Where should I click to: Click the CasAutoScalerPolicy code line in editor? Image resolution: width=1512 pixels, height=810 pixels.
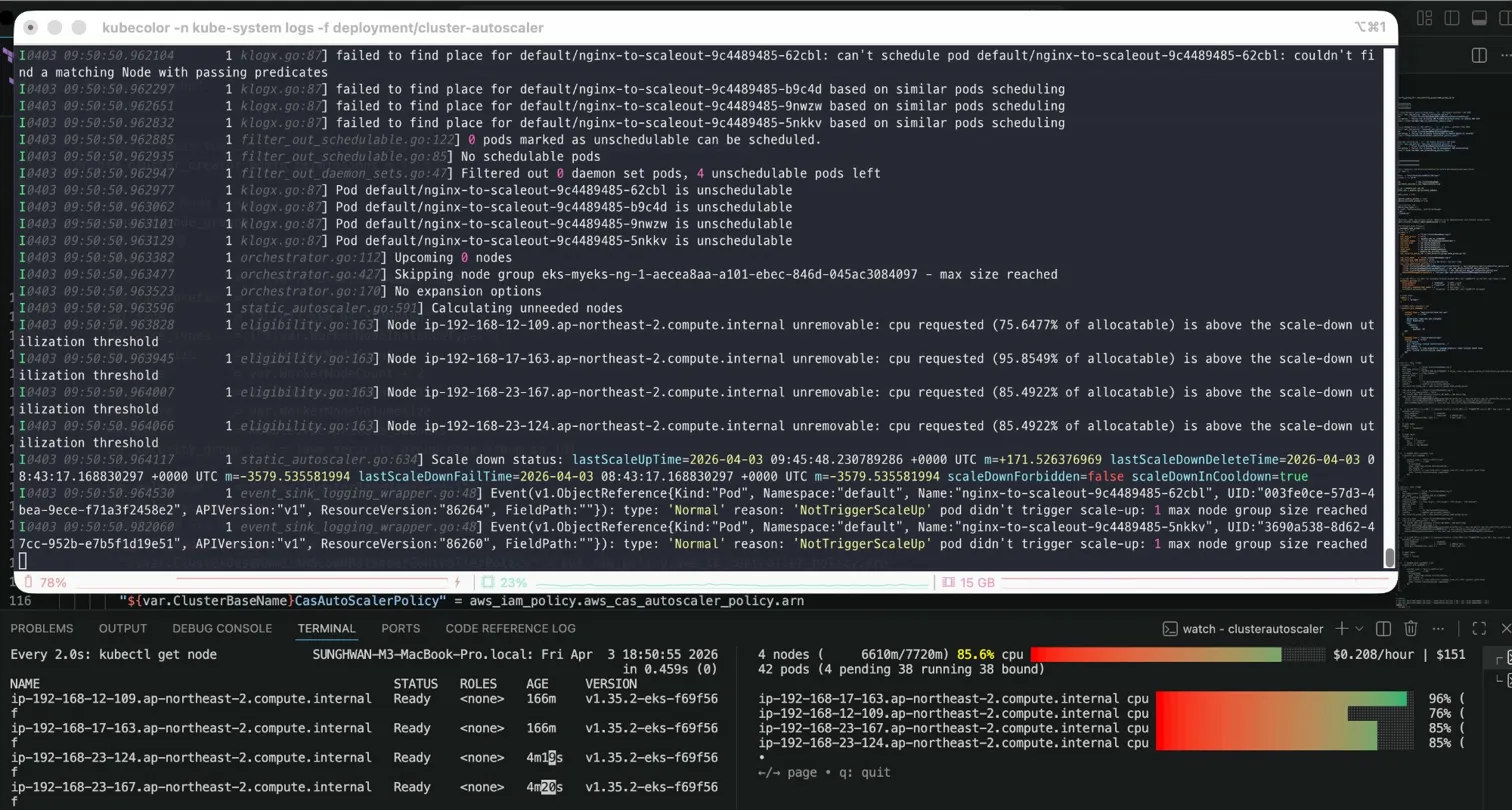pos(460,601)
